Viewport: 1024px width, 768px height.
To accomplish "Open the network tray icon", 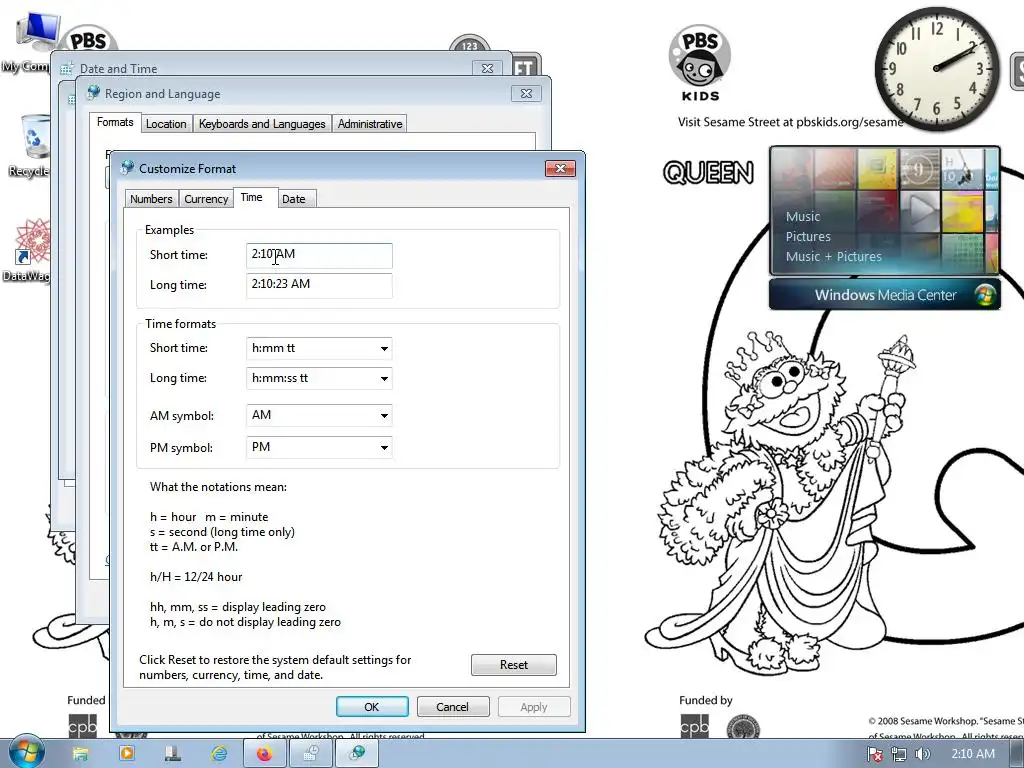I will click(899, 754).
